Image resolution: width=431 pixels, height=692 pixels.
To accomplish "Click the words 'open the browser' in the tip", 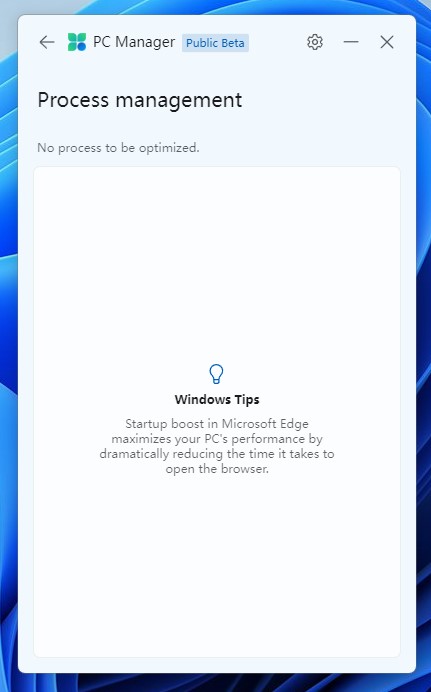I will pyautogui.click(x=217, y=469).
